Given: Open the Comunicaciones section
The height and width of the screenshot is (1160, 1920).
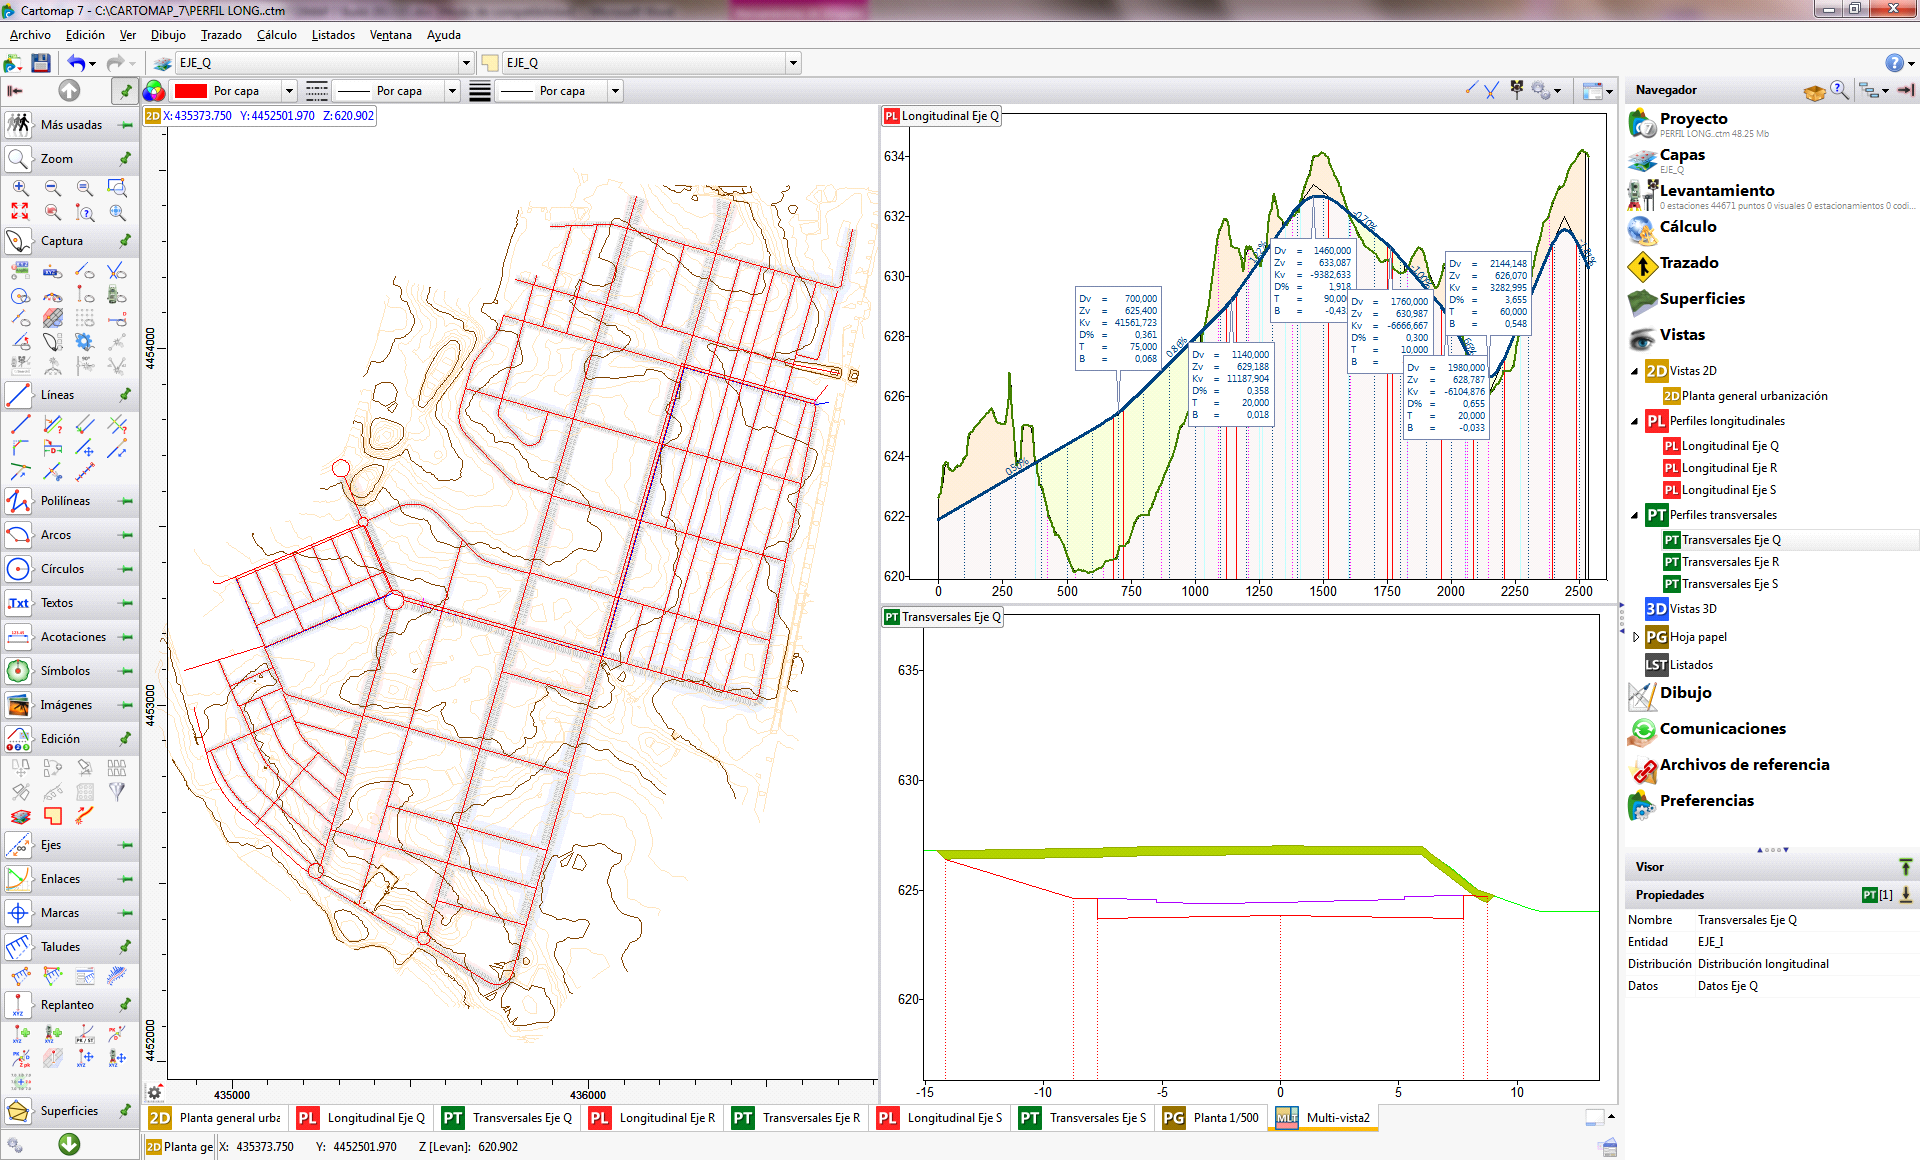Looking at the screenshot, I should pyautogui.click(x=1722, y=729).
